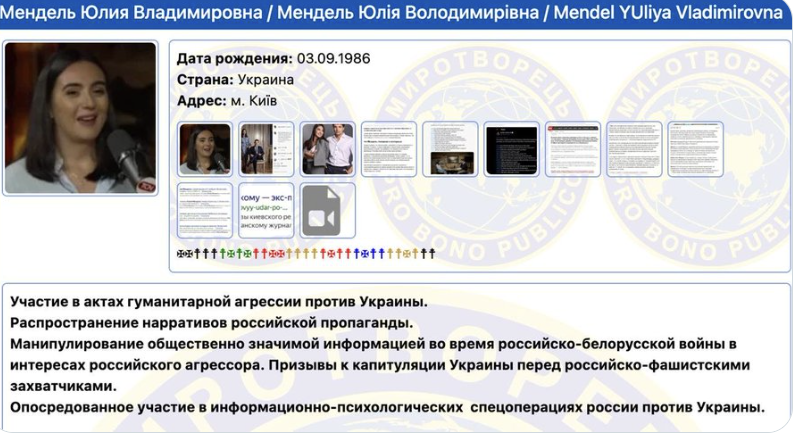Image resolution: width=798 pixels, height=434 pixels.
Task: Click line starting 'Опосредованное участие'
Action: point(387,408)
